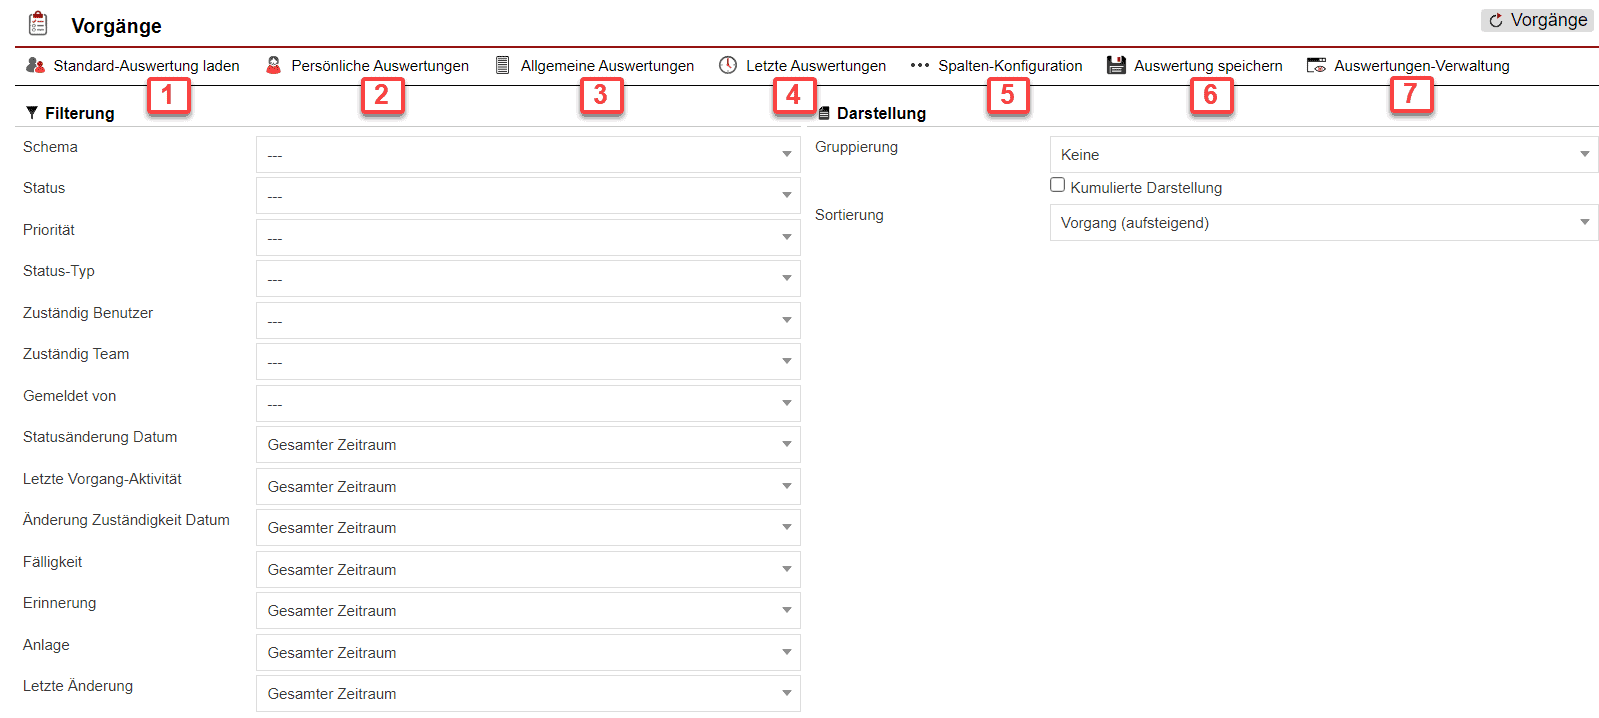Click the Standard-Auswertung laden people icon
This screenshot has width=1599, height=718.
click(x=35, y=65)
